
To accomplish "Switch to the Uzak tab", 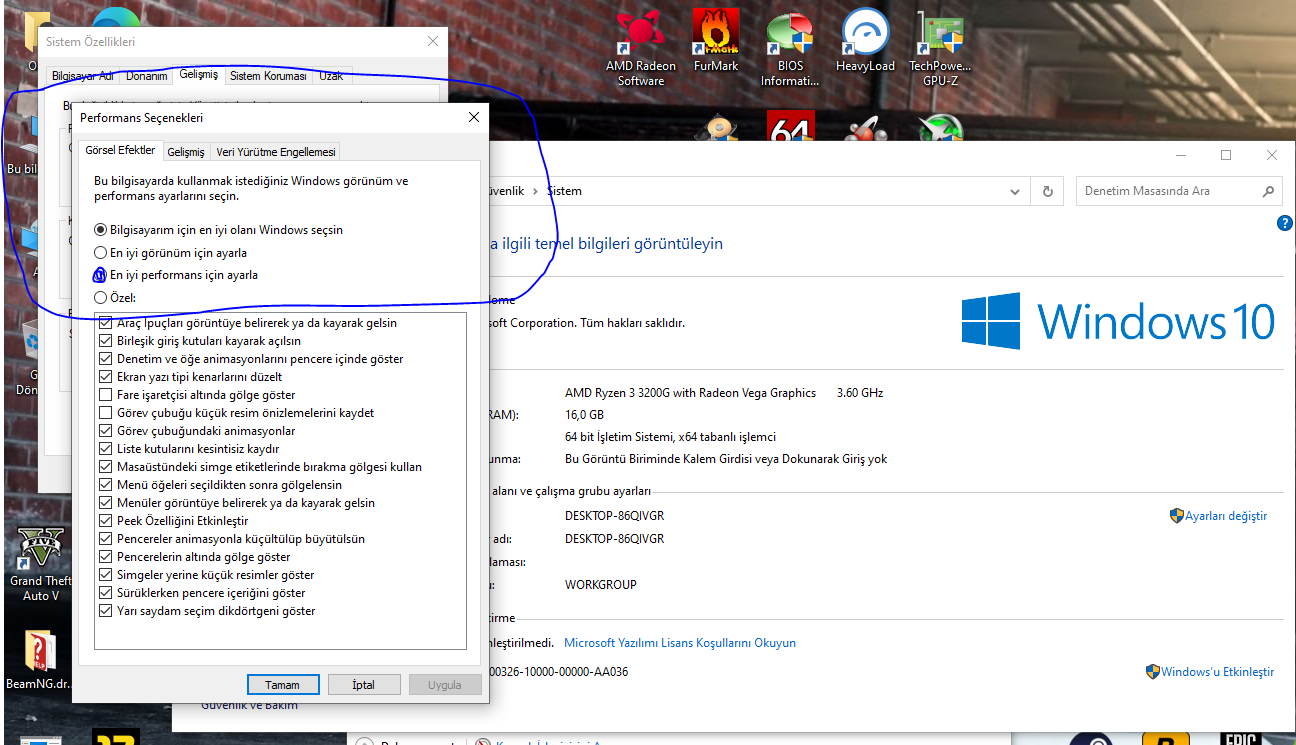I will [x=330, y=76].
